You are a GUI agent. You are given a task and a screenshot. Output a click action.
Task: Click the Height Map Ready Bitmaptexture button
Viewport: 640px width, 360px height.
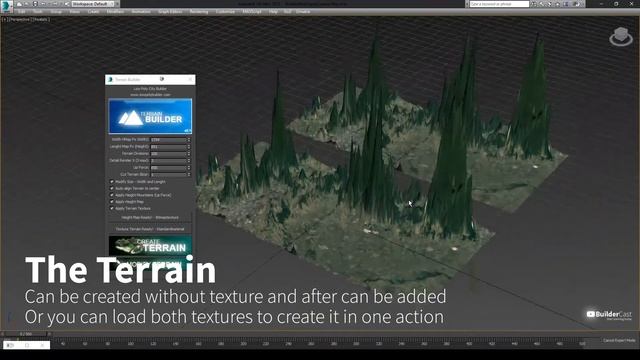click(x=150, y=218)
